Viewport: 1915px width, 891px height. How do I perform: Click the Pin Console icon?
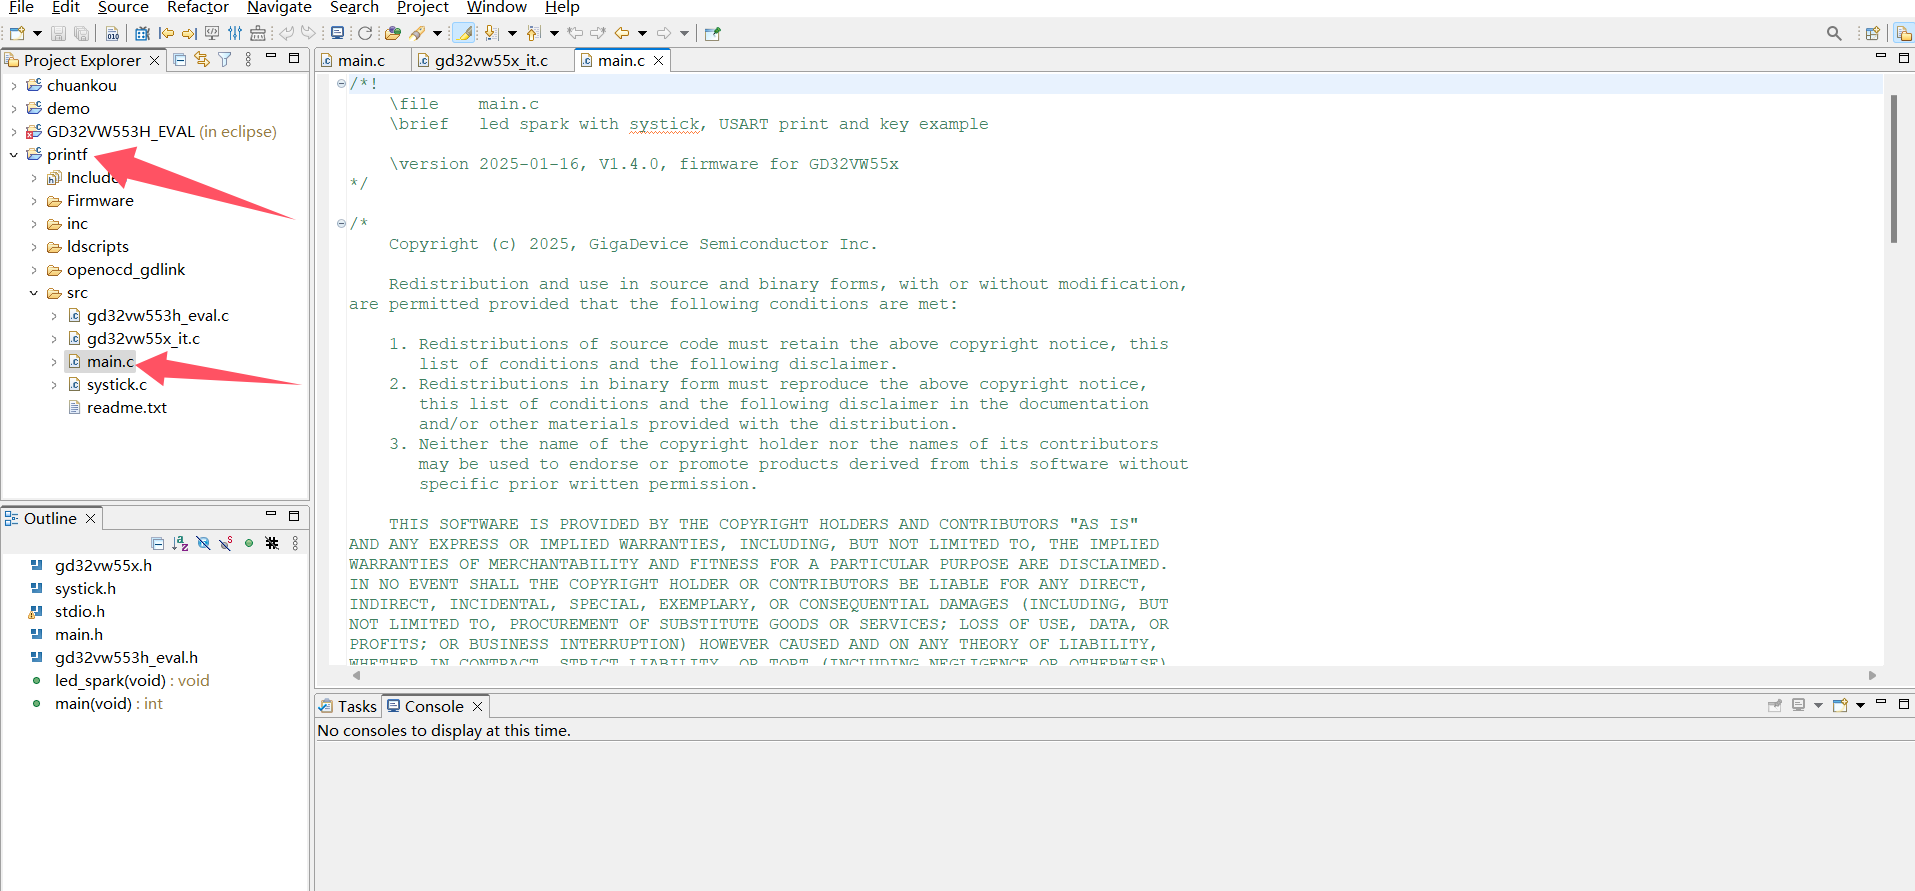pyautogui.click(x=1775, y=705)
